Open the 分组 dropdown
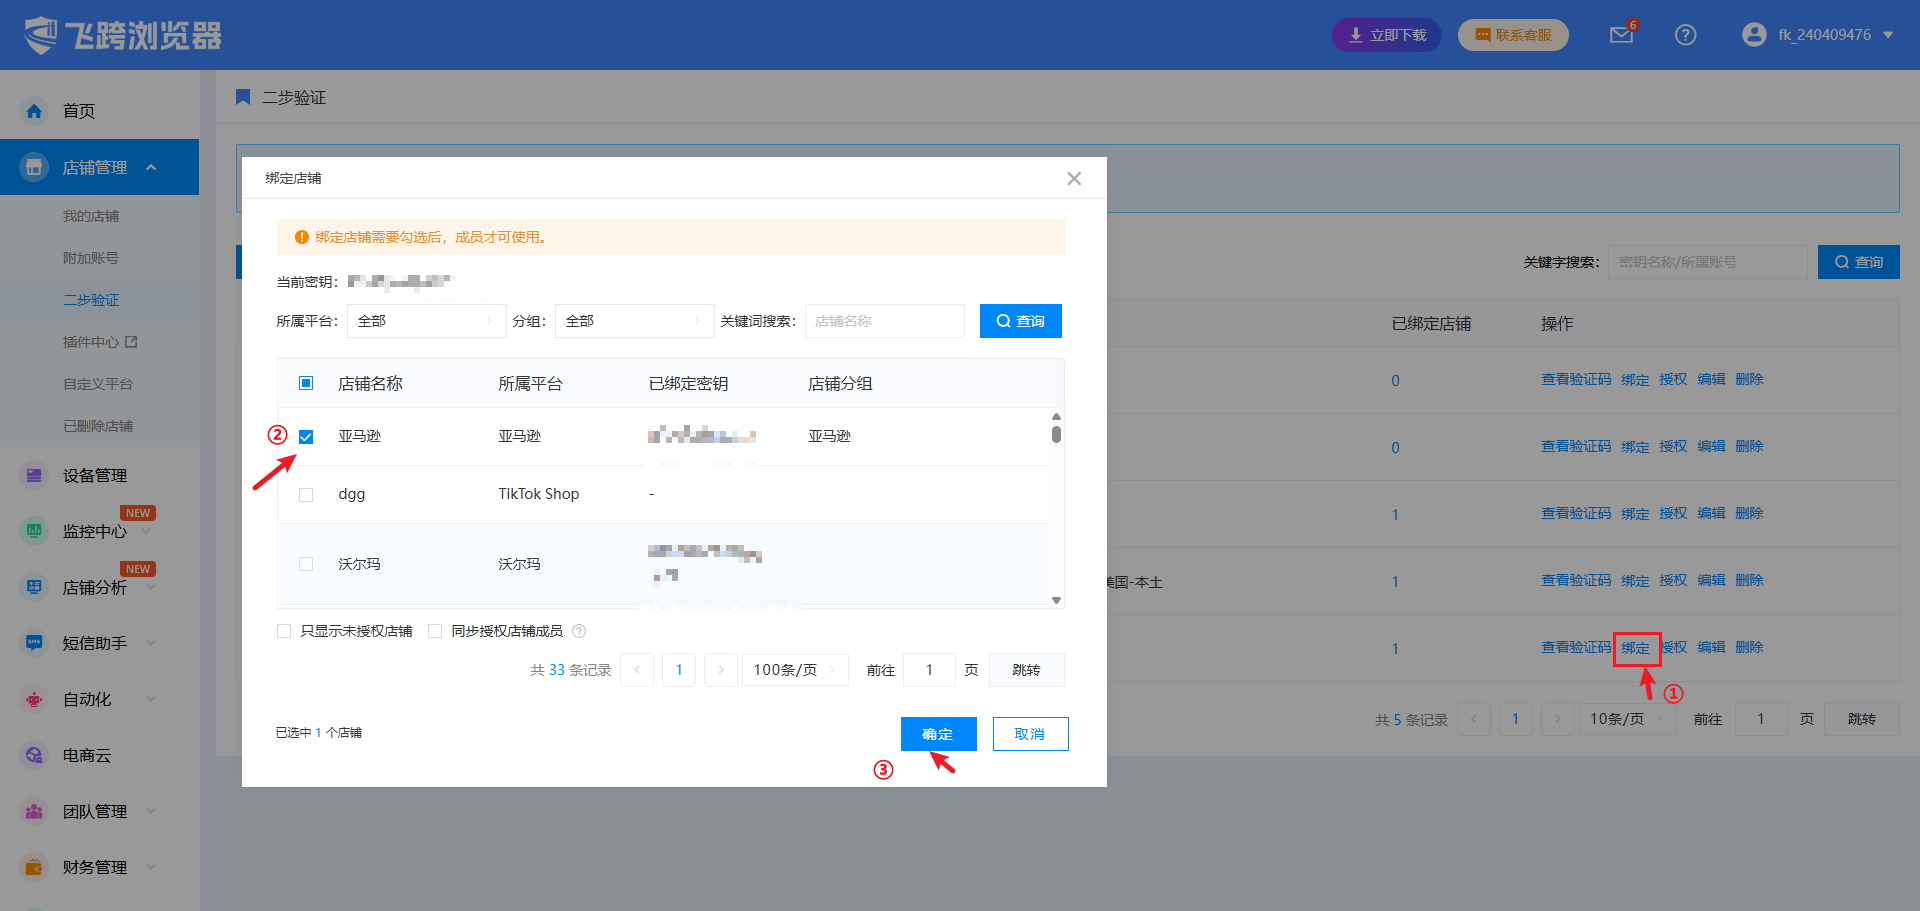 634,321
